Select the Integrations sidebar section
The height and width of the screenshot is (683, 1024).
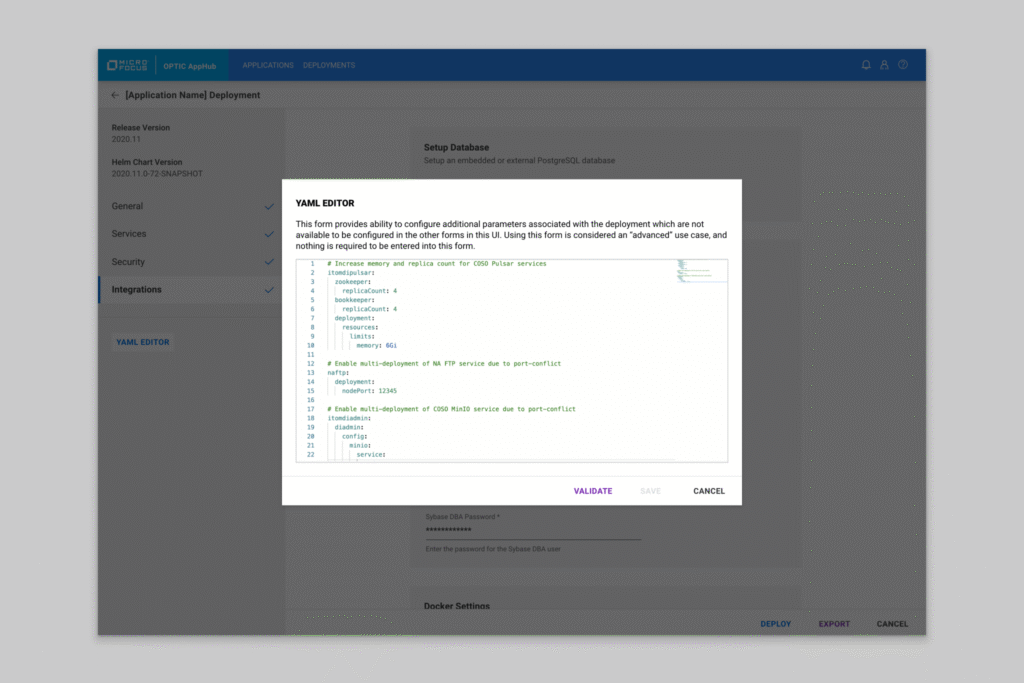(x=137, y=290)
